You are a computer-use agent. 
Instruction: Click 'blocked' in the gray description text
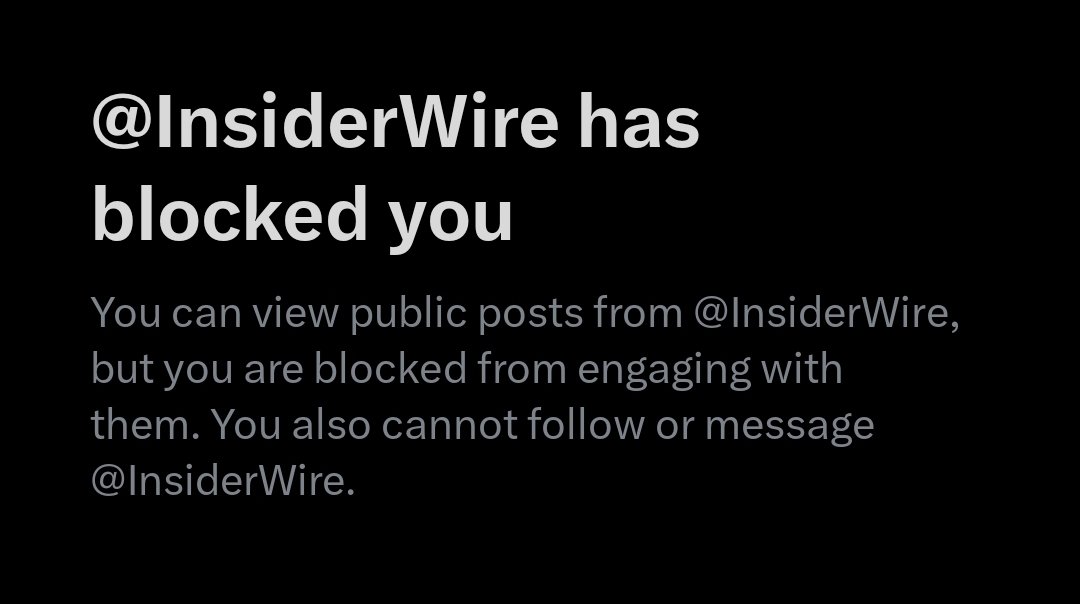pyautogui.click(x=391, y=368)
